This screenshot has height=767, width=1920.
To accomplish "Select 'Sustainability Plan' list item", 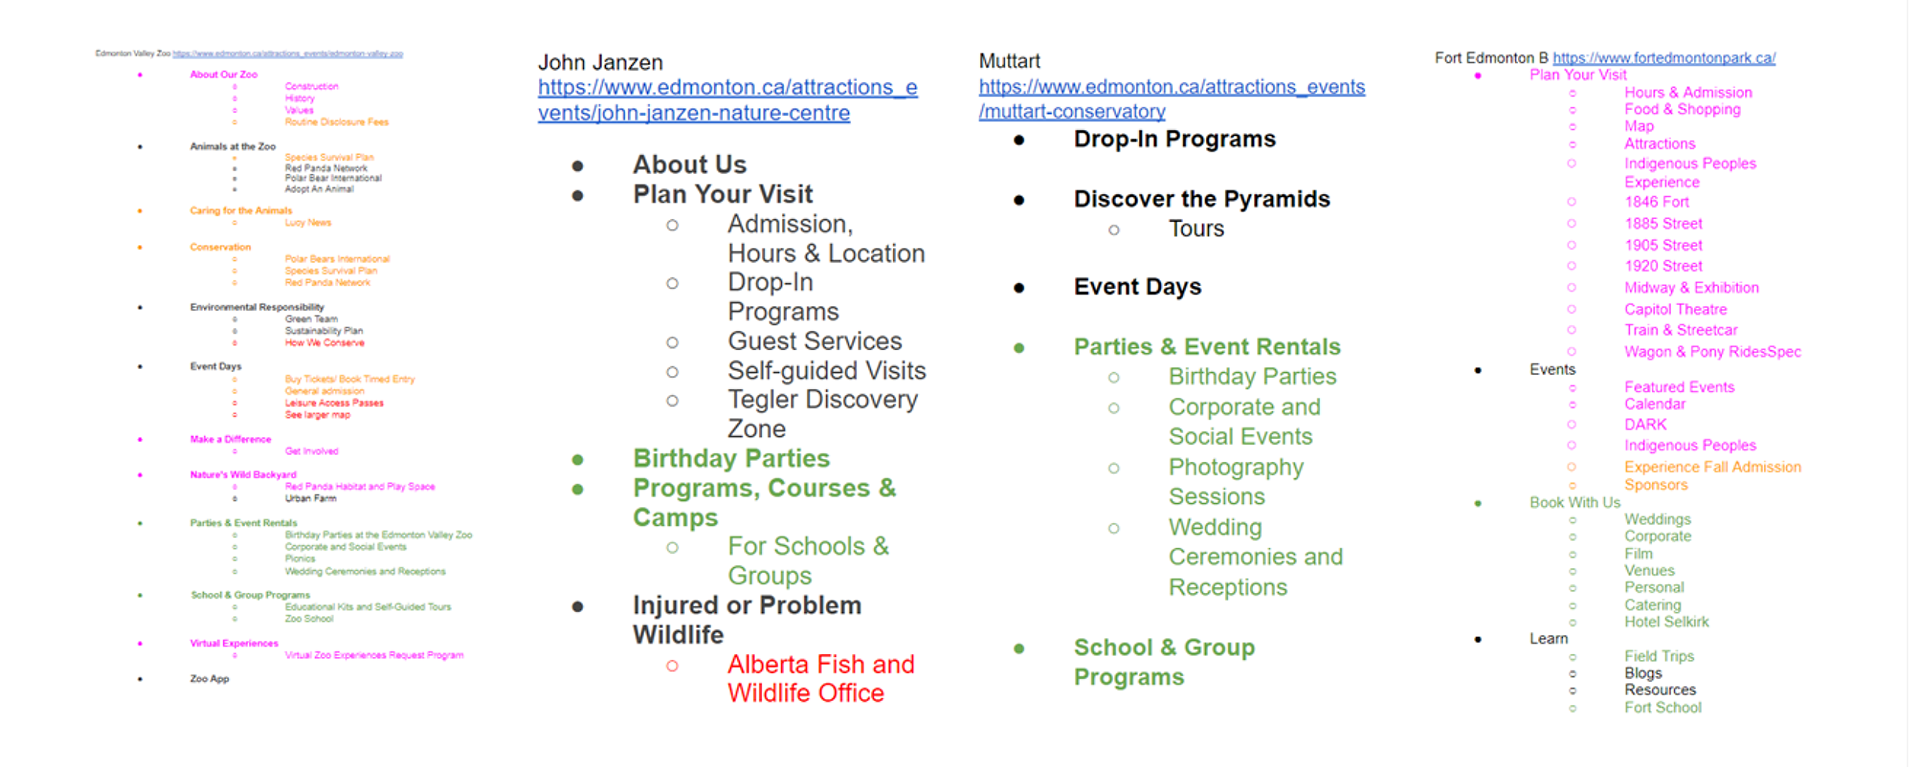I will click(324, 331).
